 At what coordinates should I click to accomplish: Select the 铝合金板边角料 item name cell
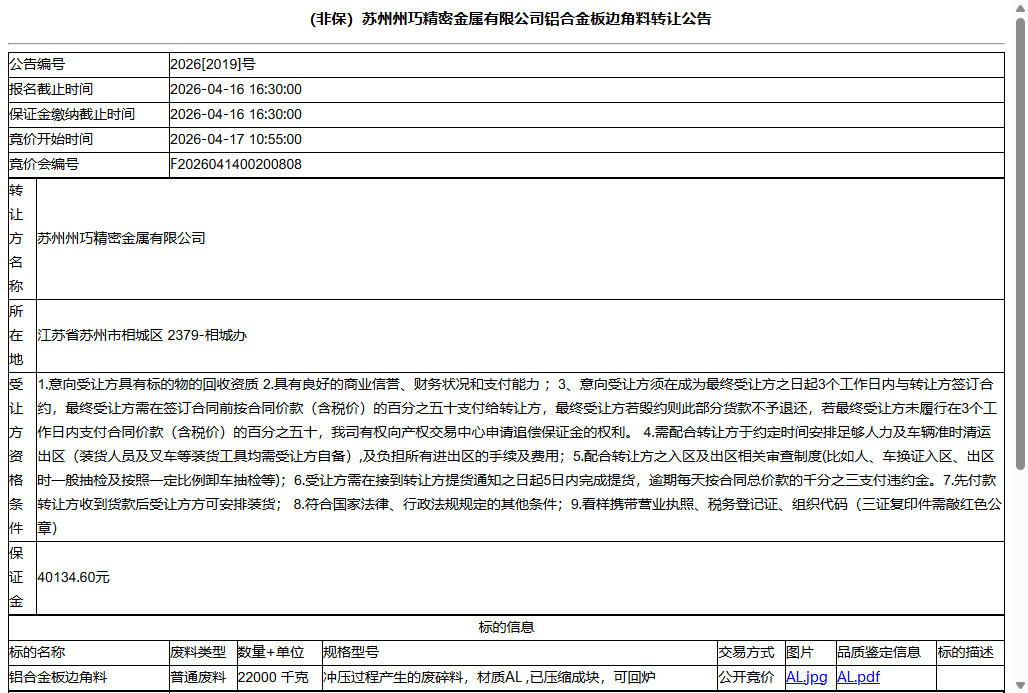click(x=89, y=677)
